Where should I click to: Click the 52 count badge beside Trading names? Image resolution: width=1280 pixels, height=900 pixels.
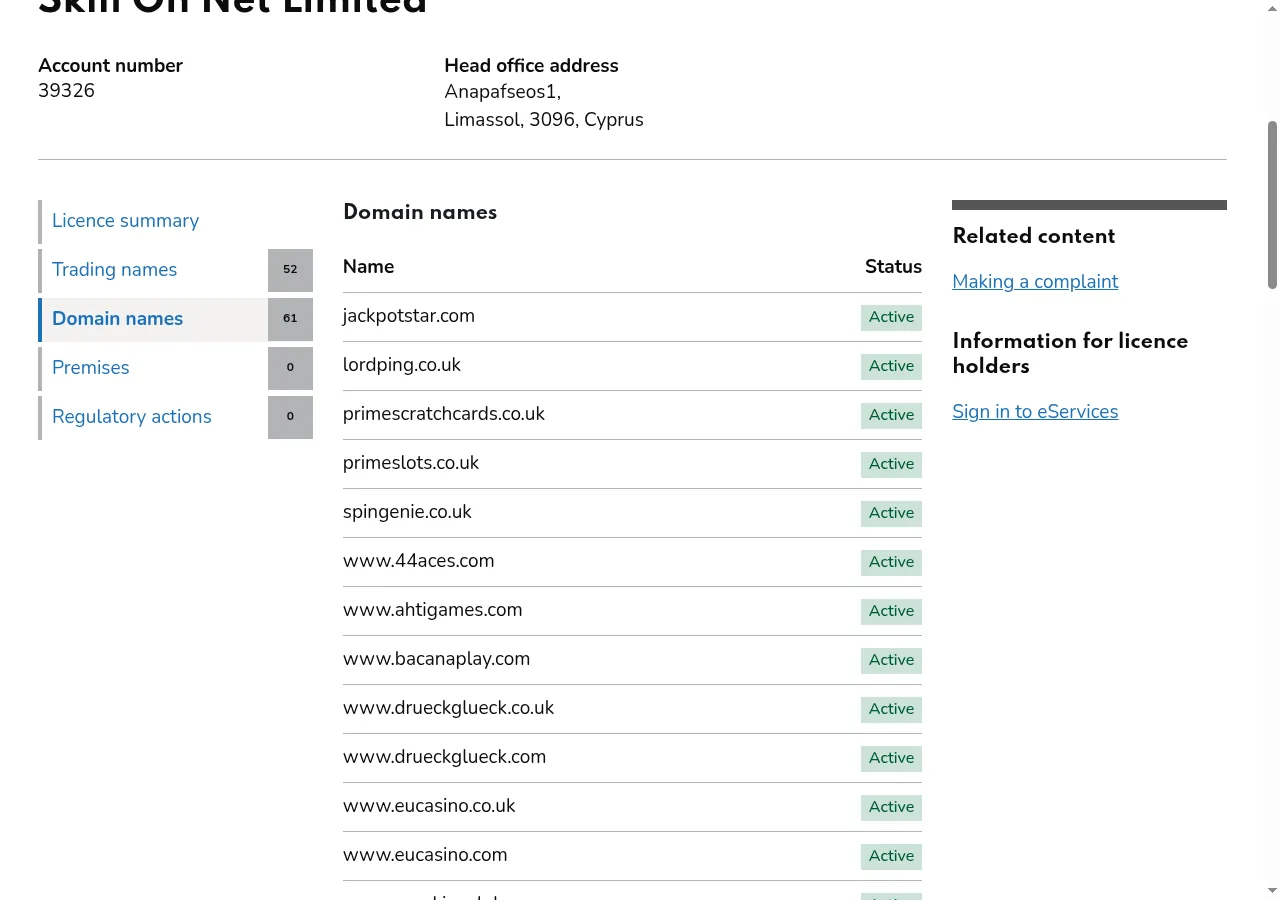tap(290, 270)
